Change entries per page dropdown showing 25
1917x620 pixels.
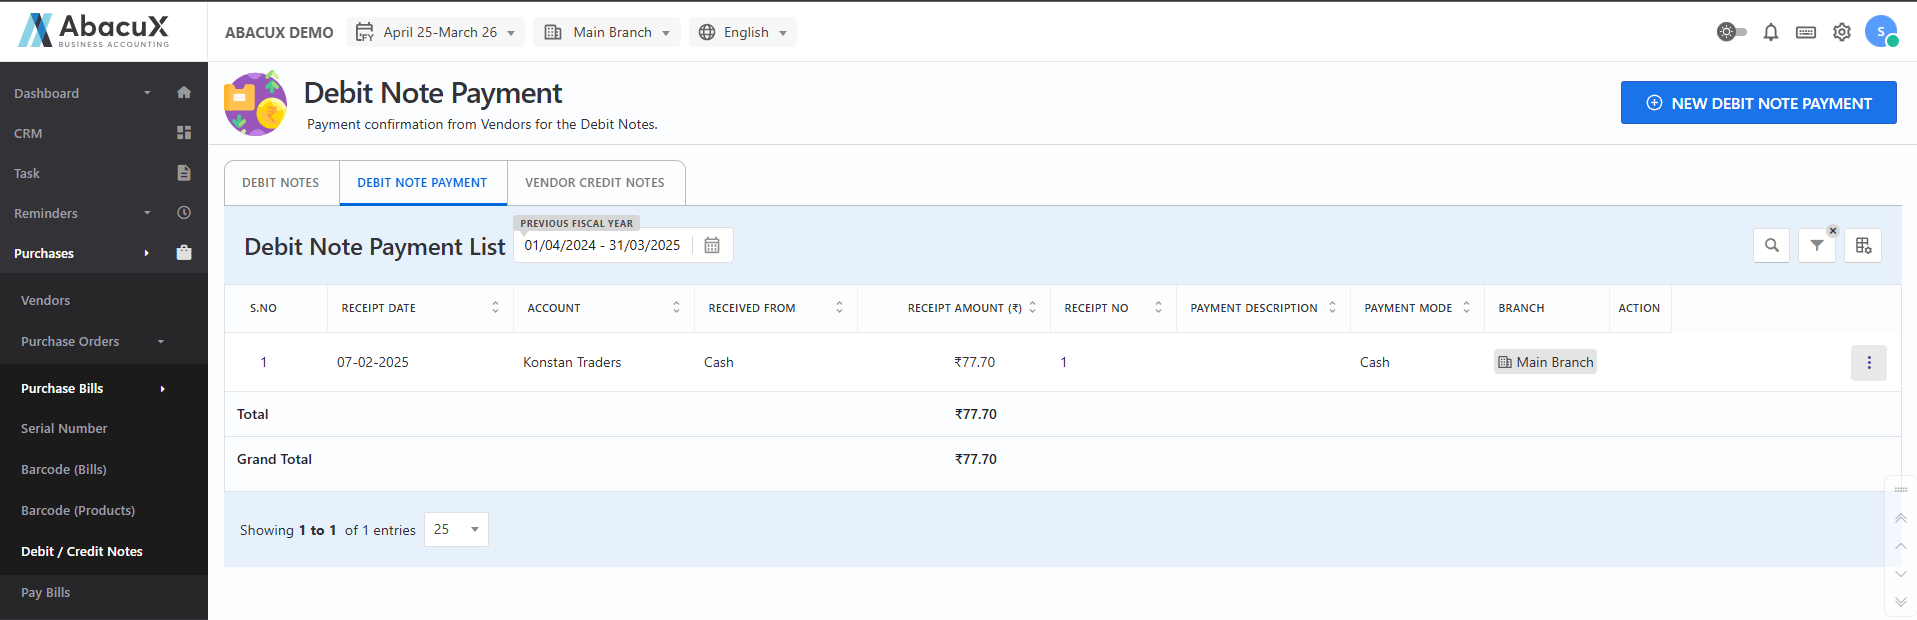[x=456, y=529]
